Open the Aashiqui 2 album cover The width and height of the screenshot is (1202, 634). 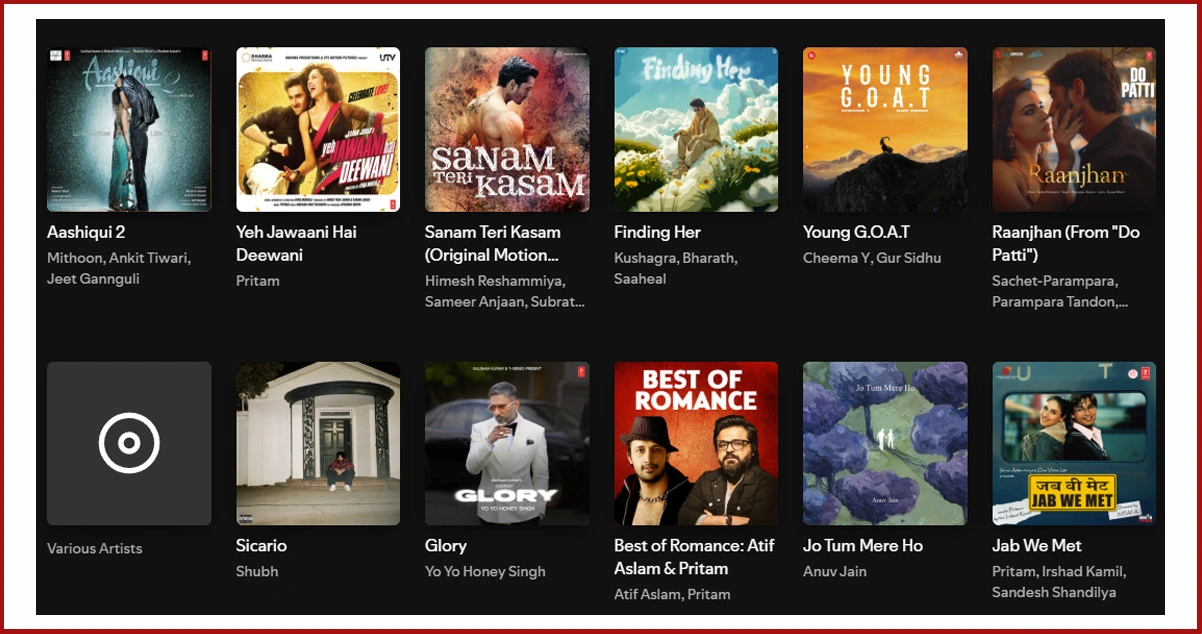click(129, 130)
